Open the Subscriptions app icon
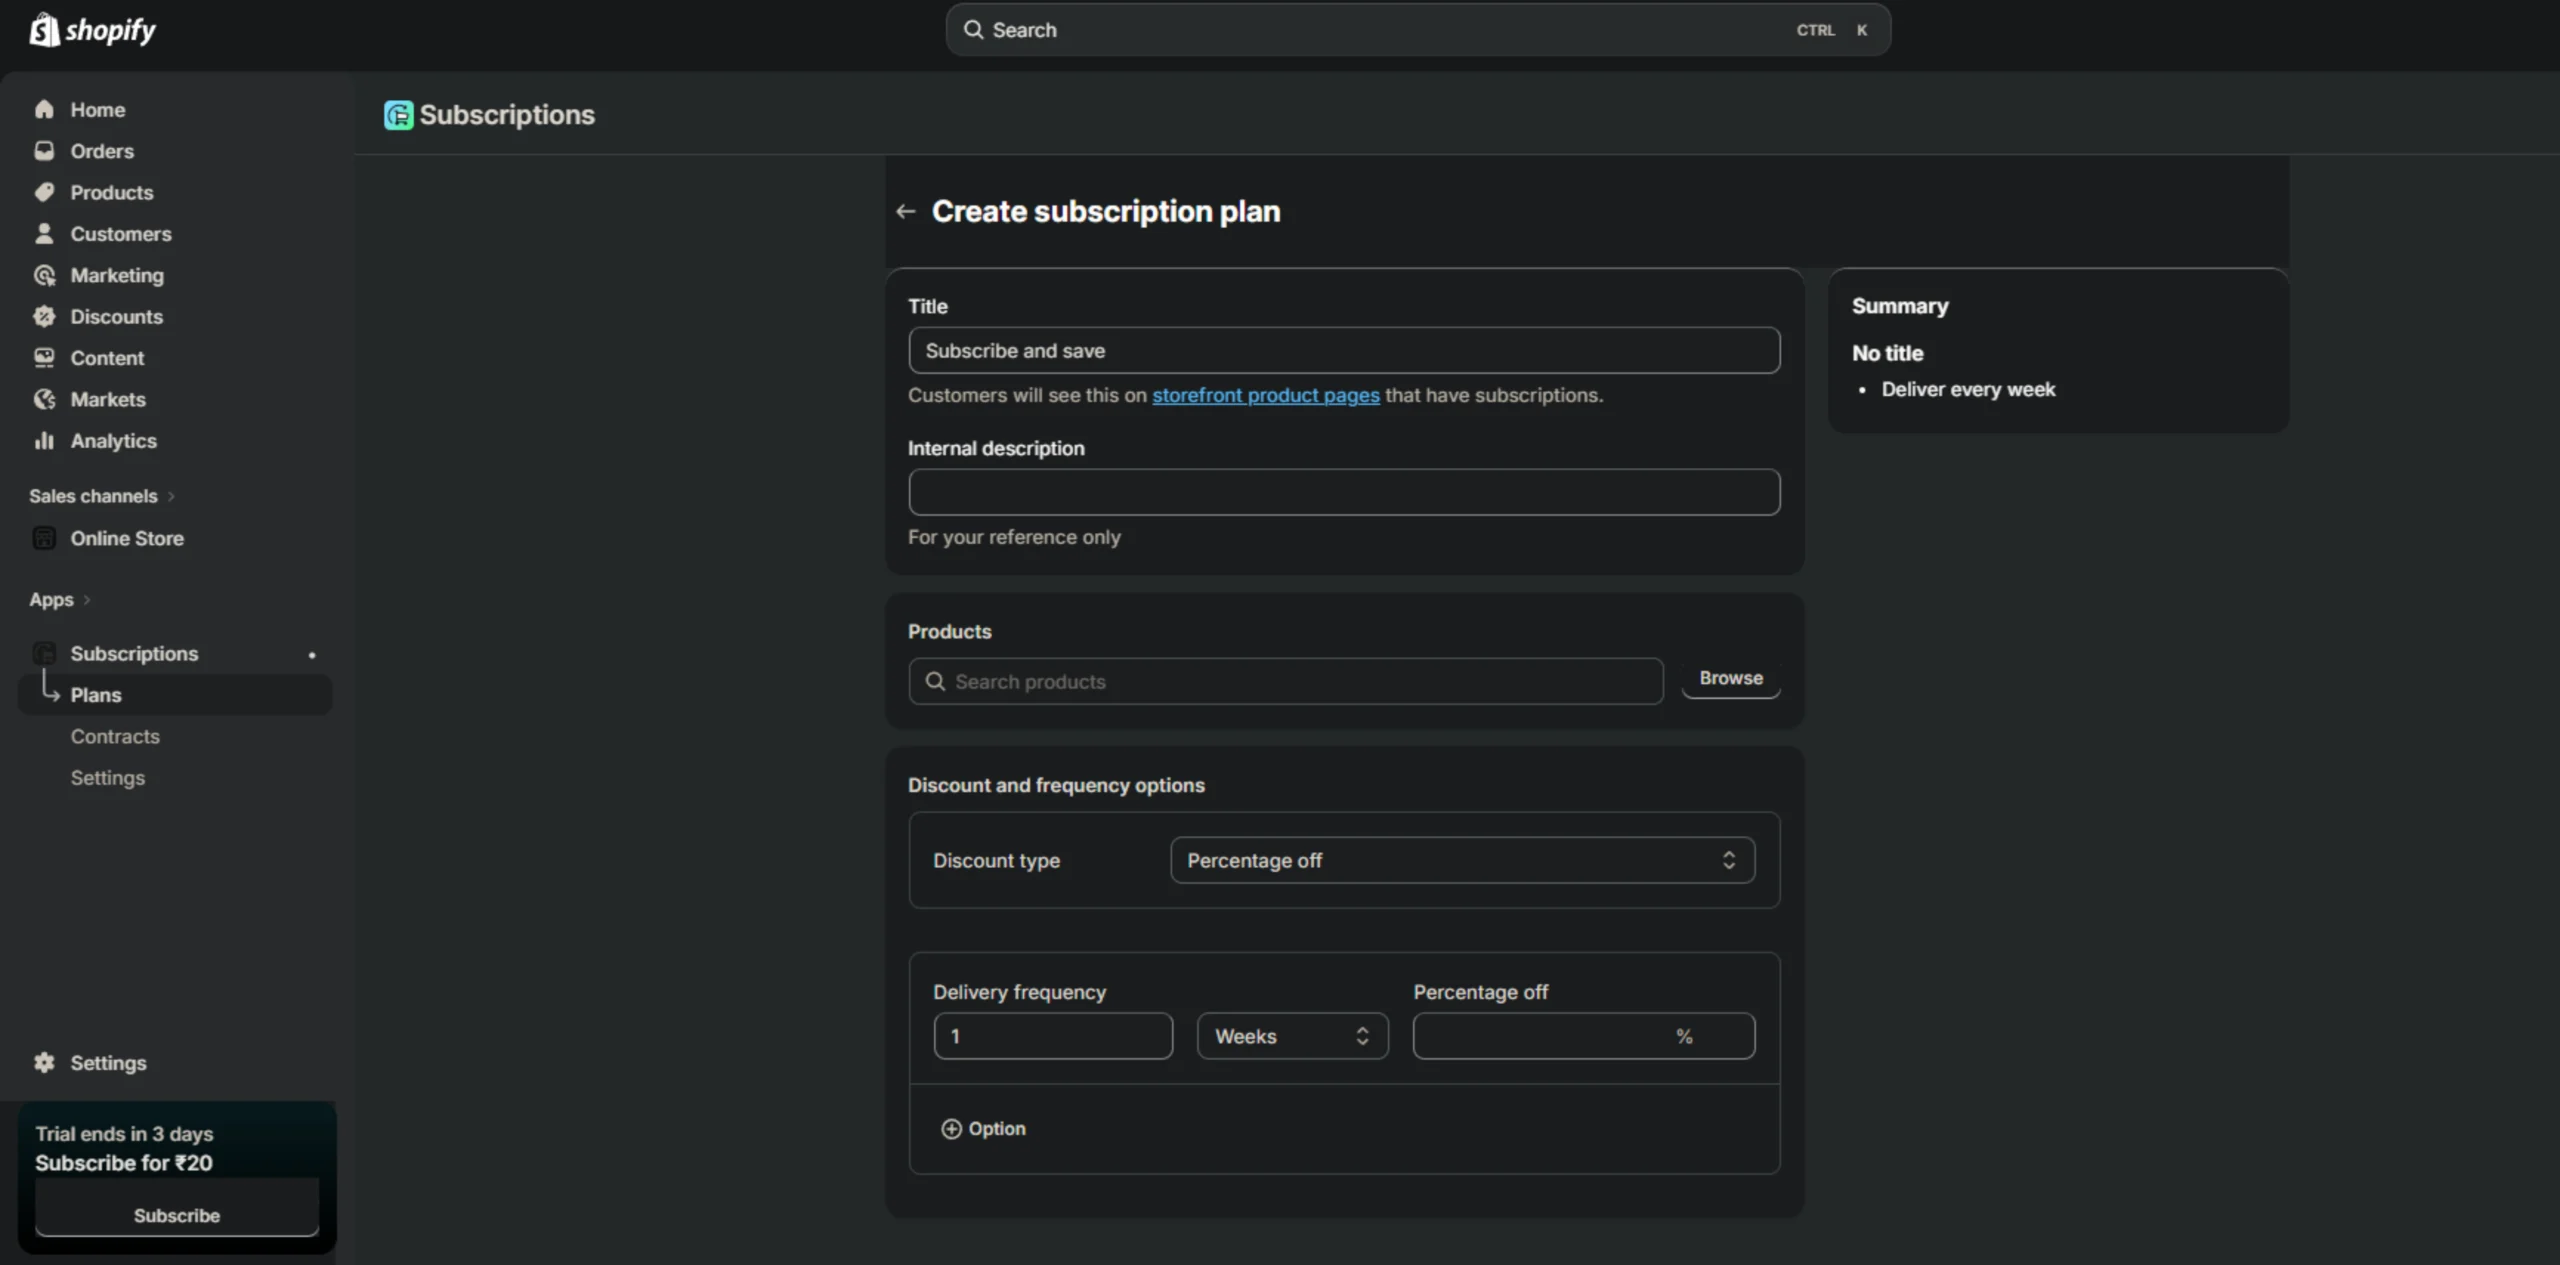Image resolution: width=2560 pixels, height=1265 pixels. (x=45, y=652)
